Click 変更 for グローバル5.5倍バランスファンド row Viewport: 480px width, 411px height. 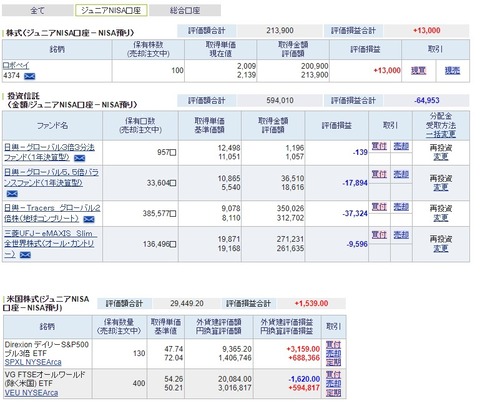click(441, 188)
